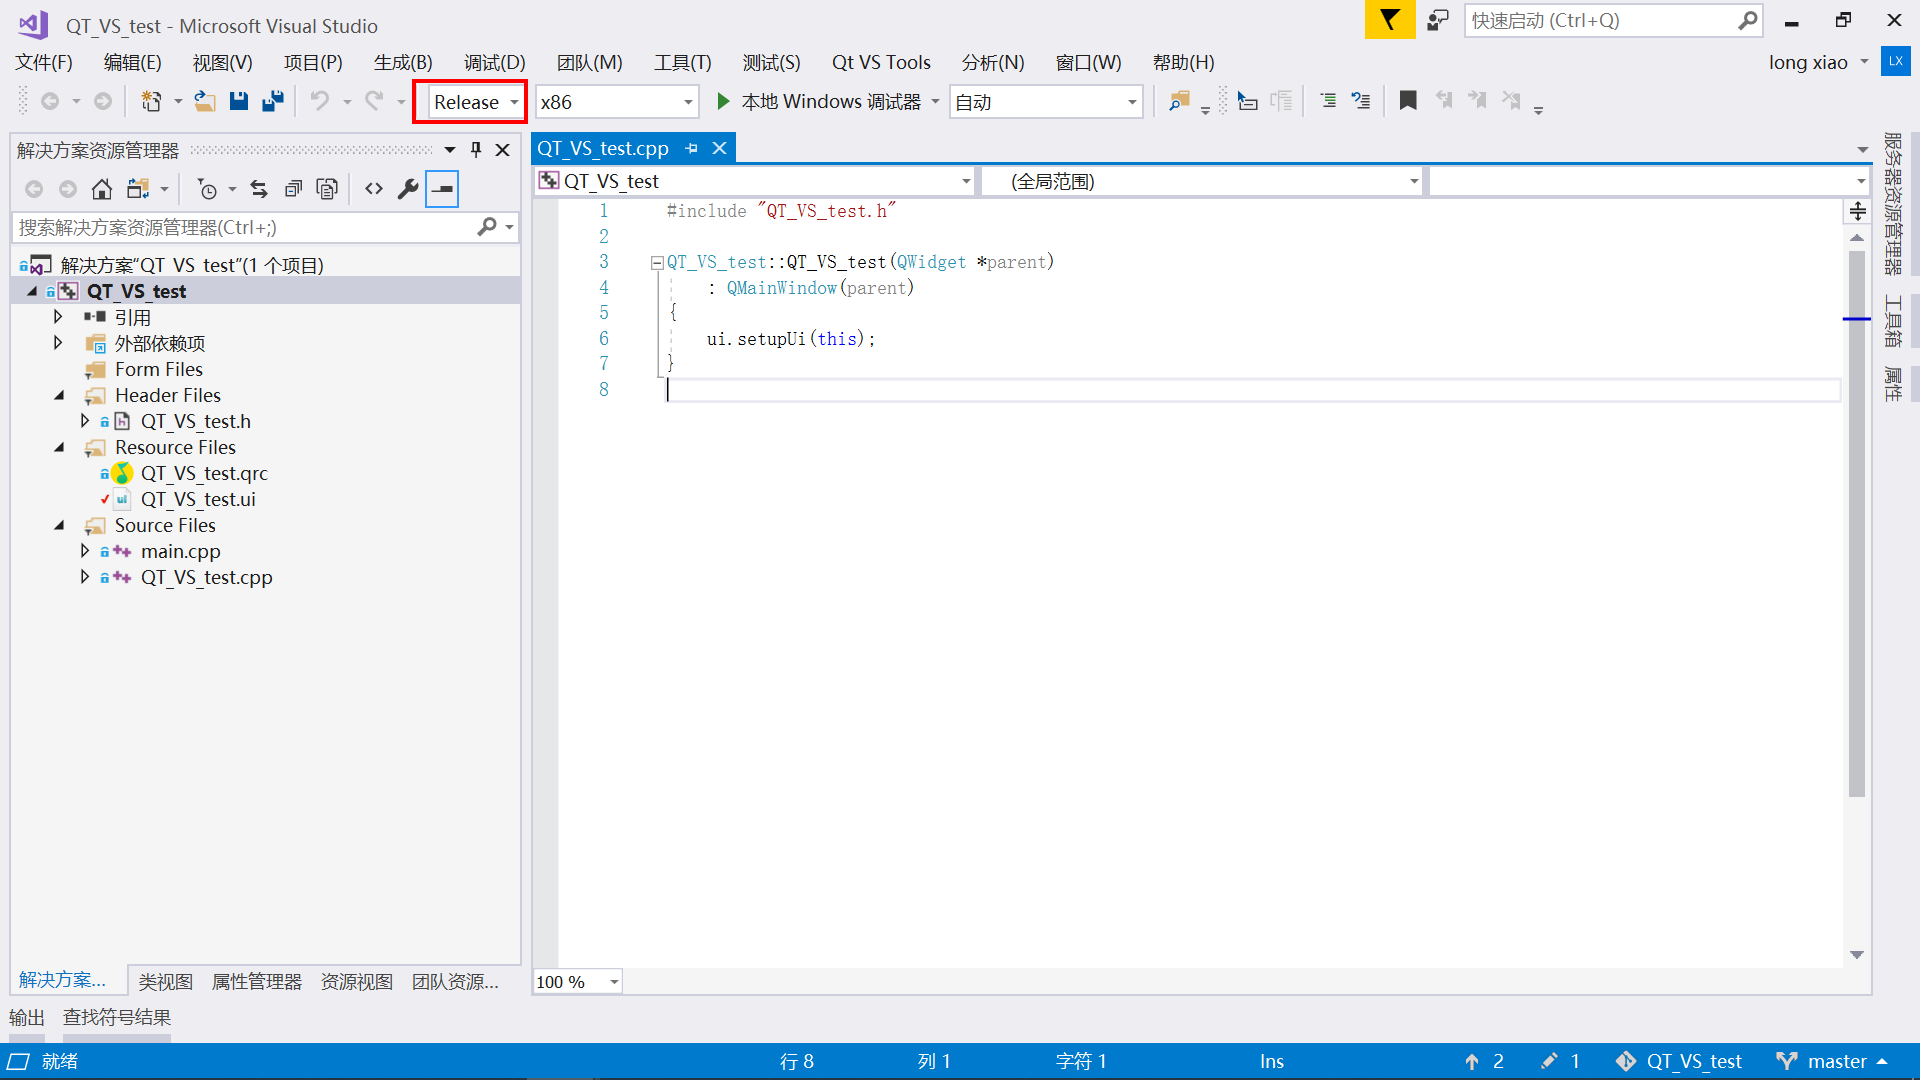The height and width of the screenshot is (1080, 1920).
Task: Click the bookmark icon in toolbar
Action: click(1408, 101)
